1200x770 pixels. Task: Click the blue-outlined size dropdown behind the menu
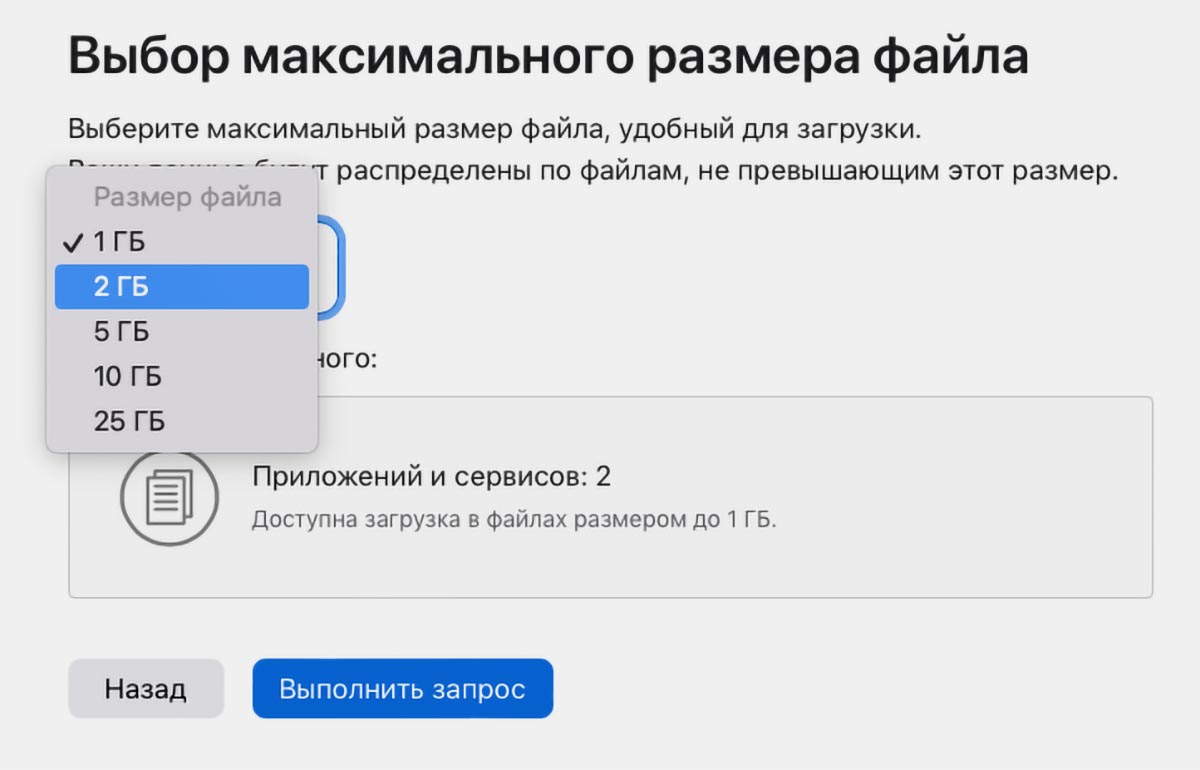(331, 266)
